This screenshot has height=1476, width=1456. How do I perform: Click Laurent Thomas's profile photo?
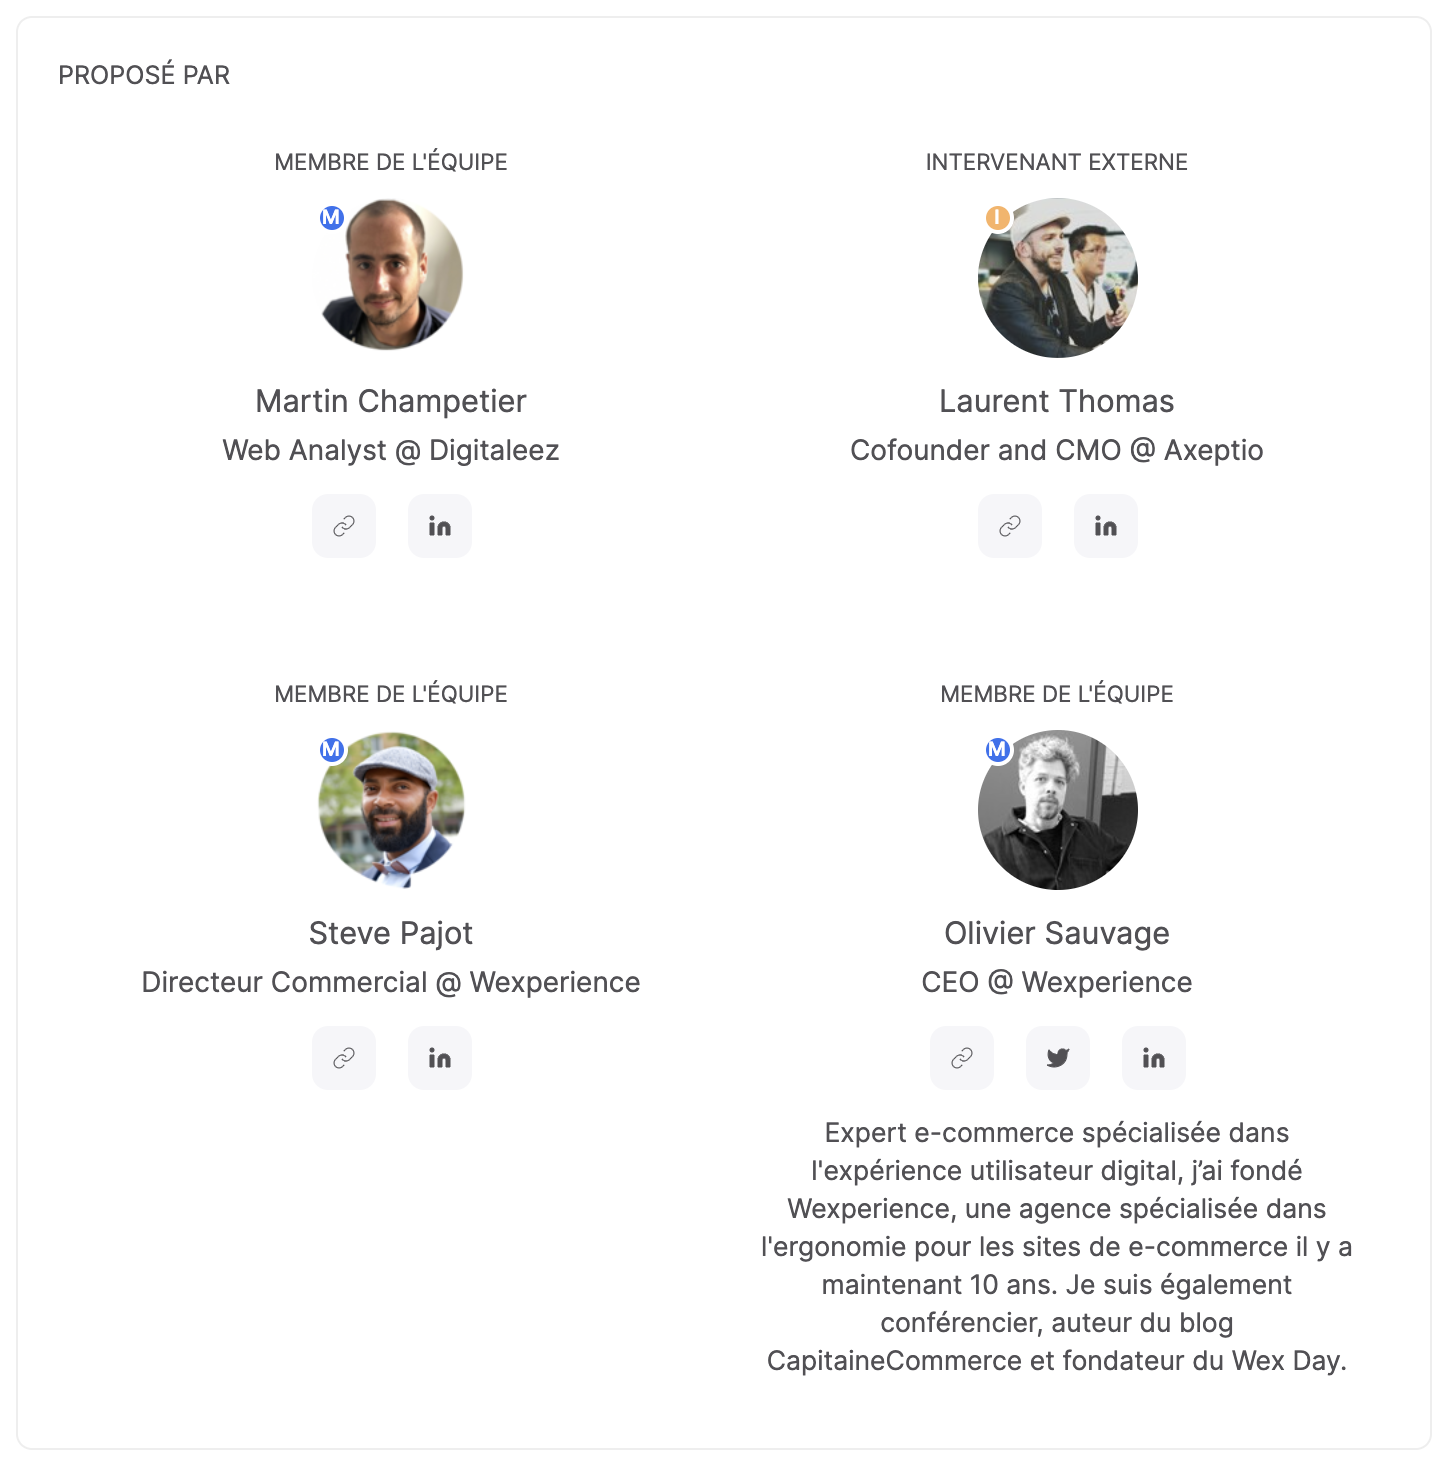[1058, 278]
